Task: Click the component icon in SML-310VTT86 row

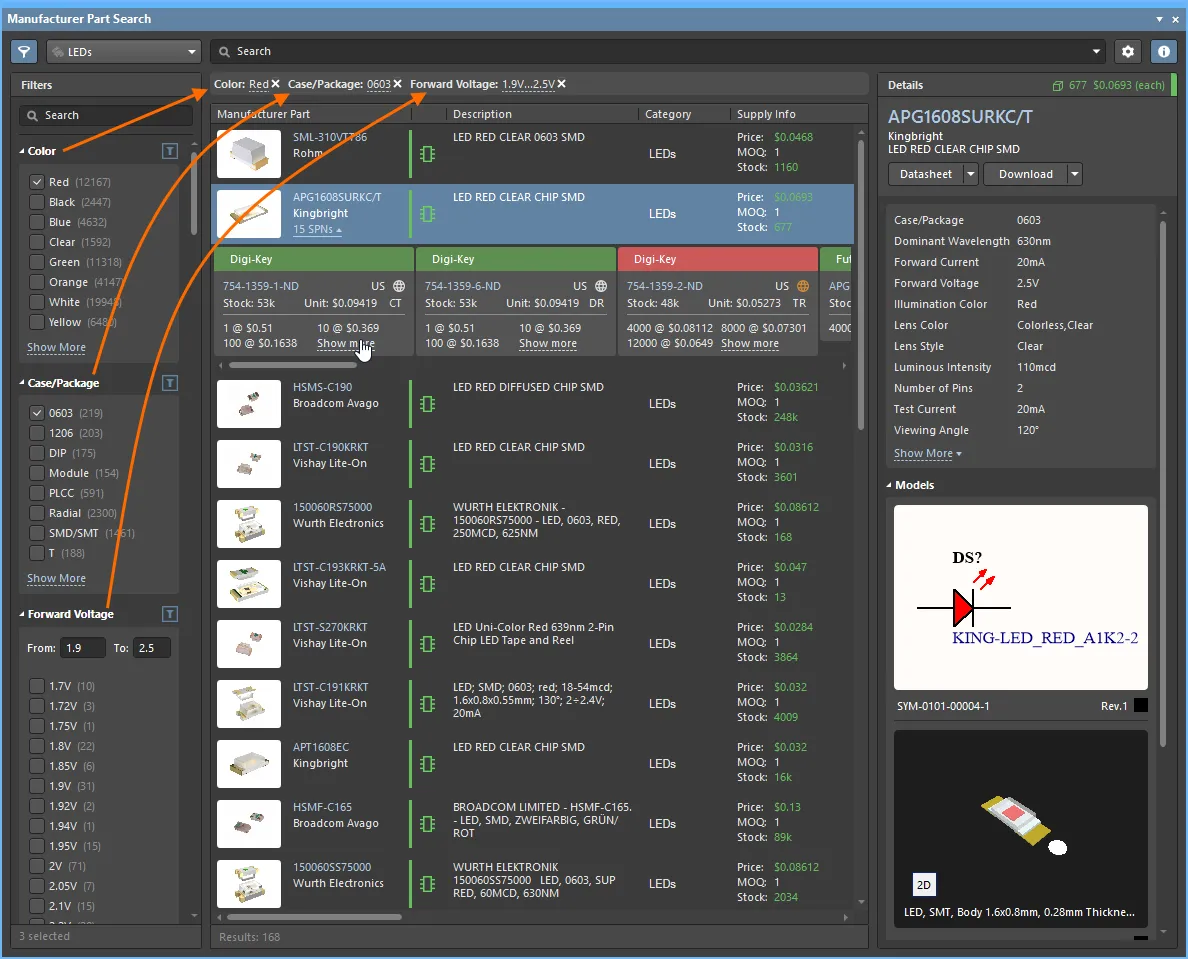Action: tap(427, 154)
